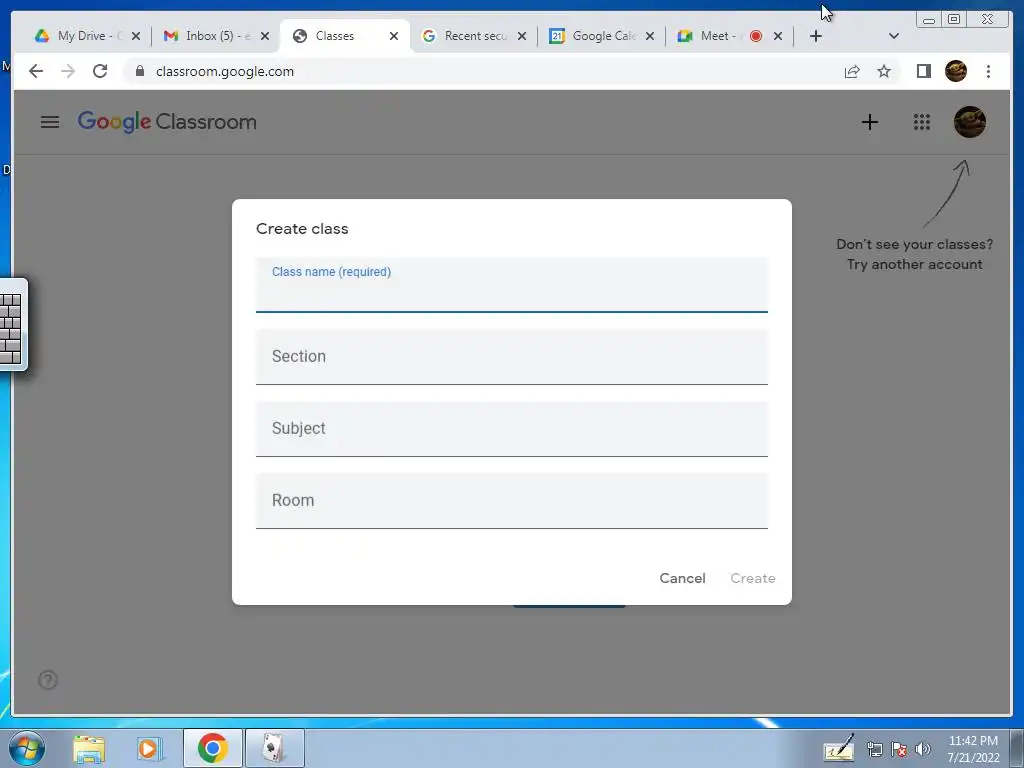Viewport: 1024px width, 768px height.
Task: Click into the Section field
Action: 511,357
